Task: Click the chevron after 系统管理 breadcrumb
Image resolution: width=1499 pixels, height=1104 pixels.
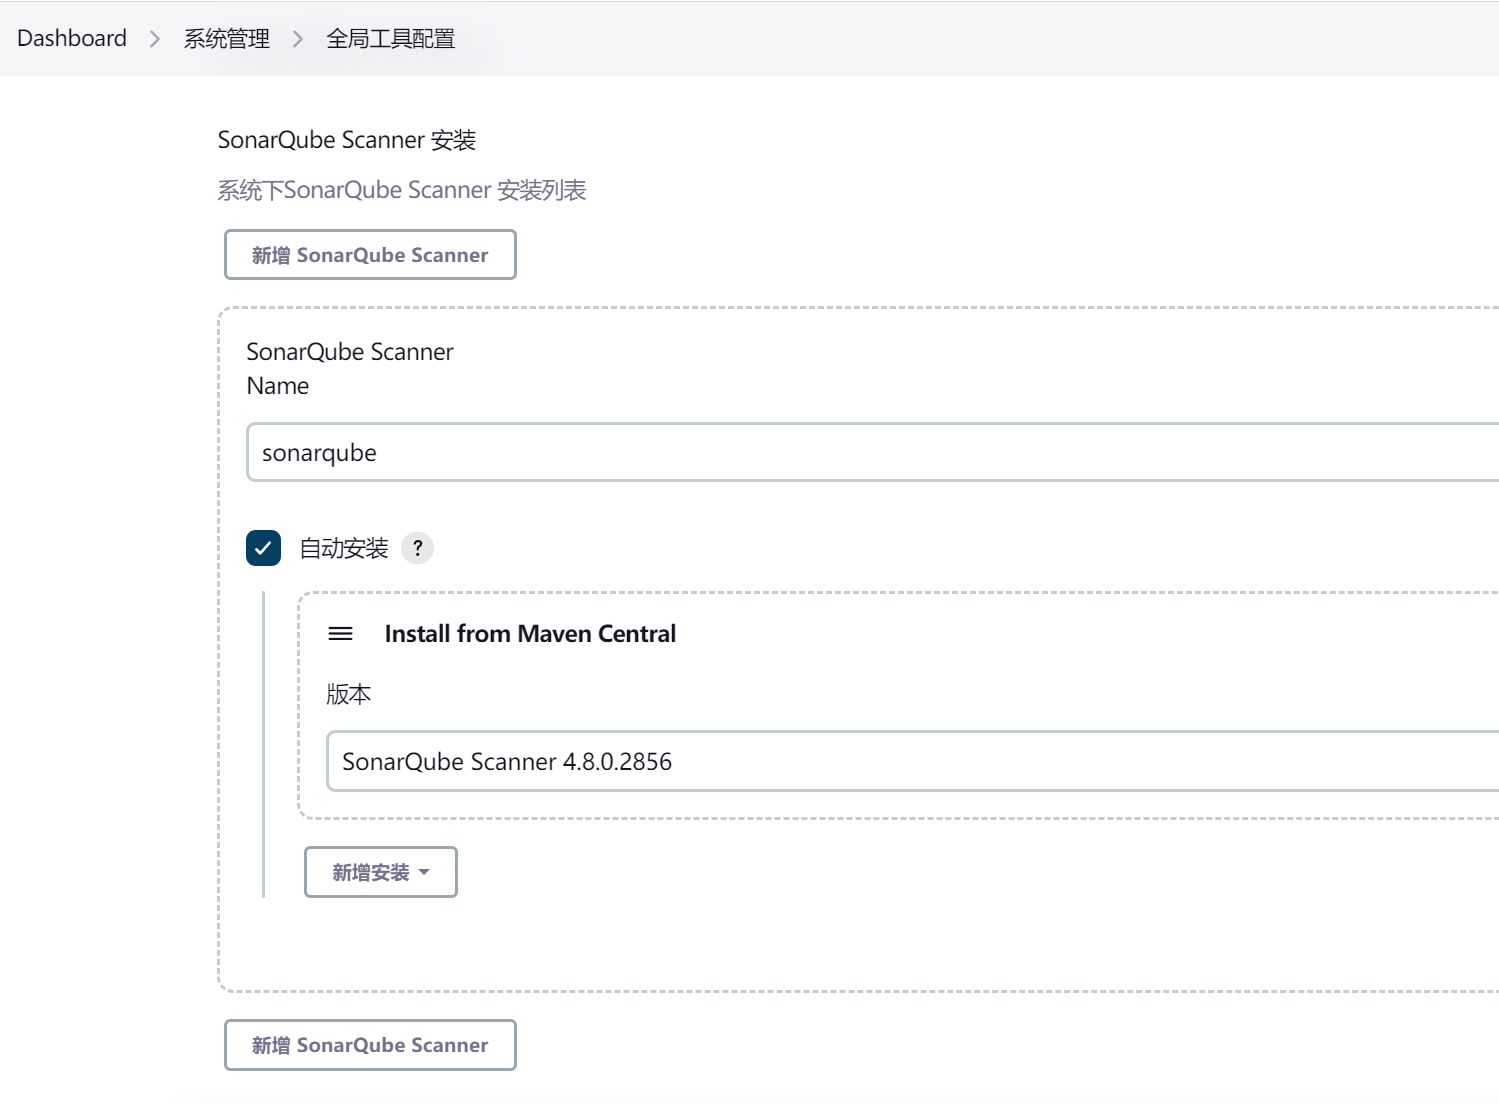Action: pyautogui.click(x=298, y=38)
